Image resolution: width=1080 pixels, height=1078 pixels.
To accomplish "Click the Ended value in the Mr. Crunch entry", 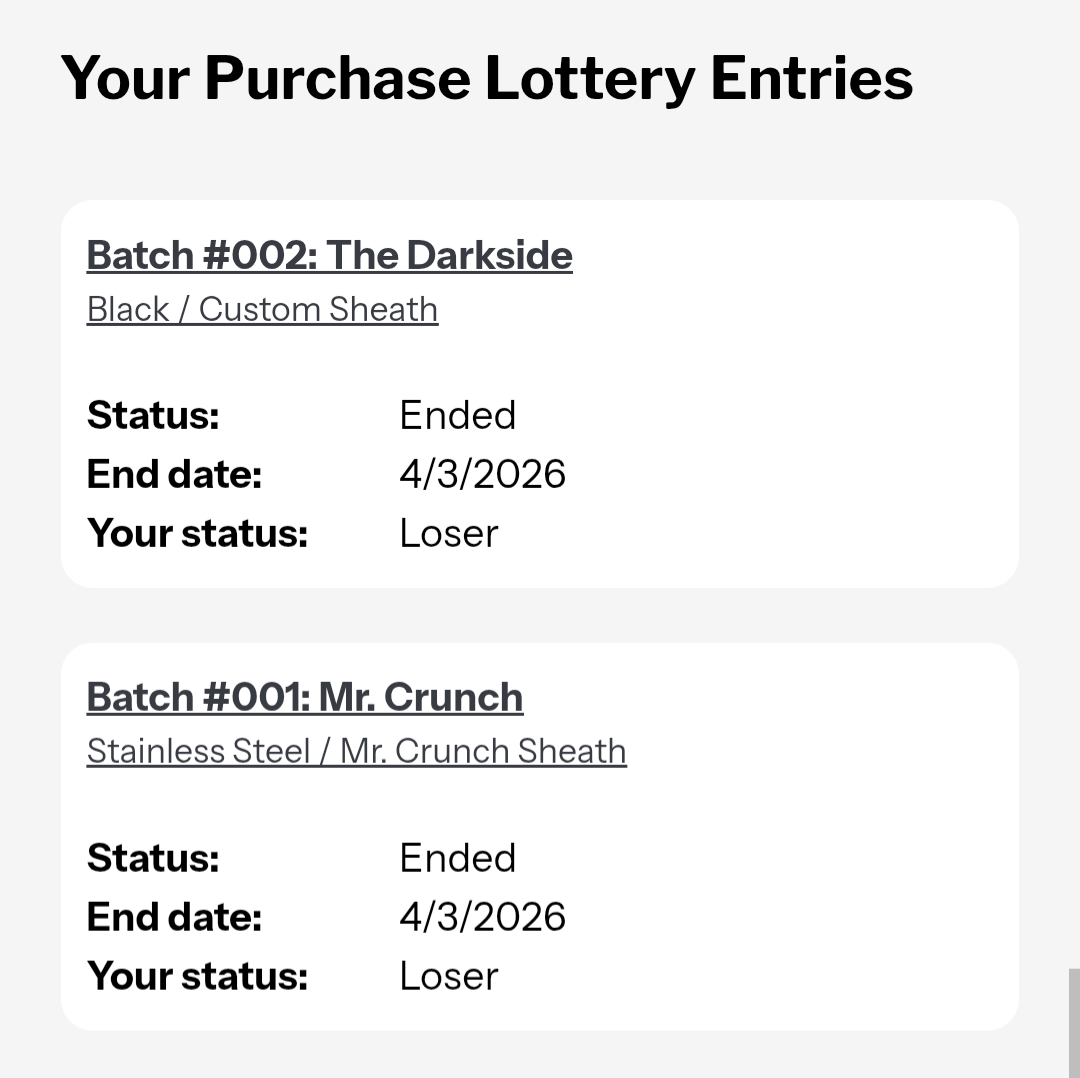I will pos(457,859).
